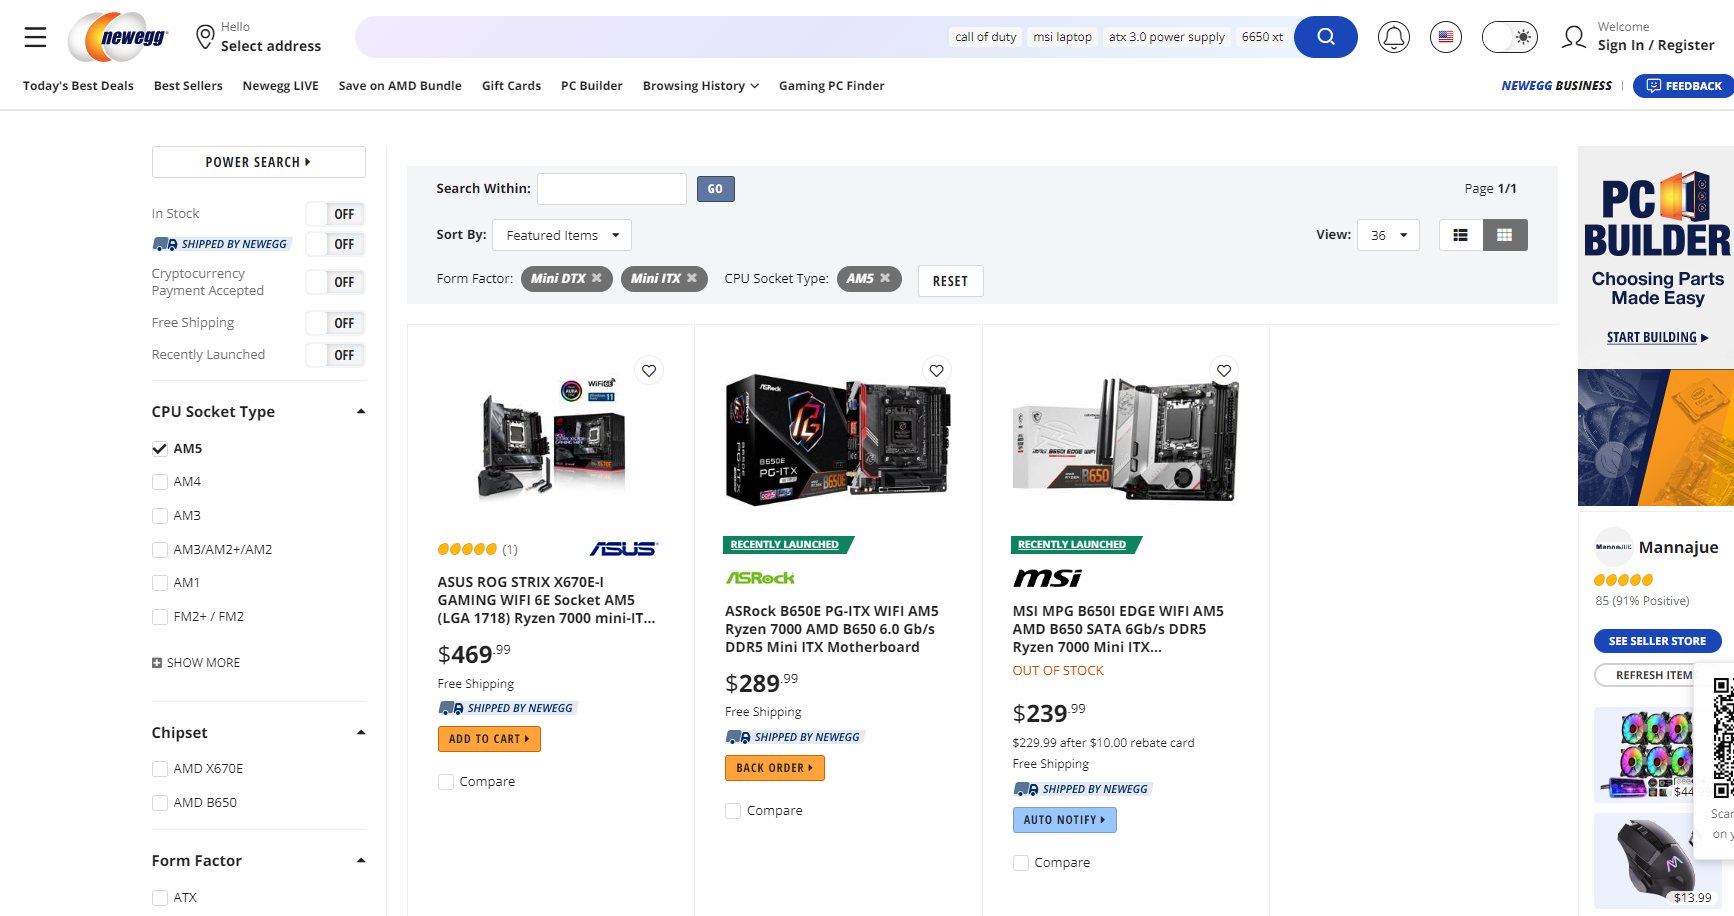This screenshot has height=916, width=1734.
Task: Remove the Mini ITX filter
Action: (x=692, y=278)
